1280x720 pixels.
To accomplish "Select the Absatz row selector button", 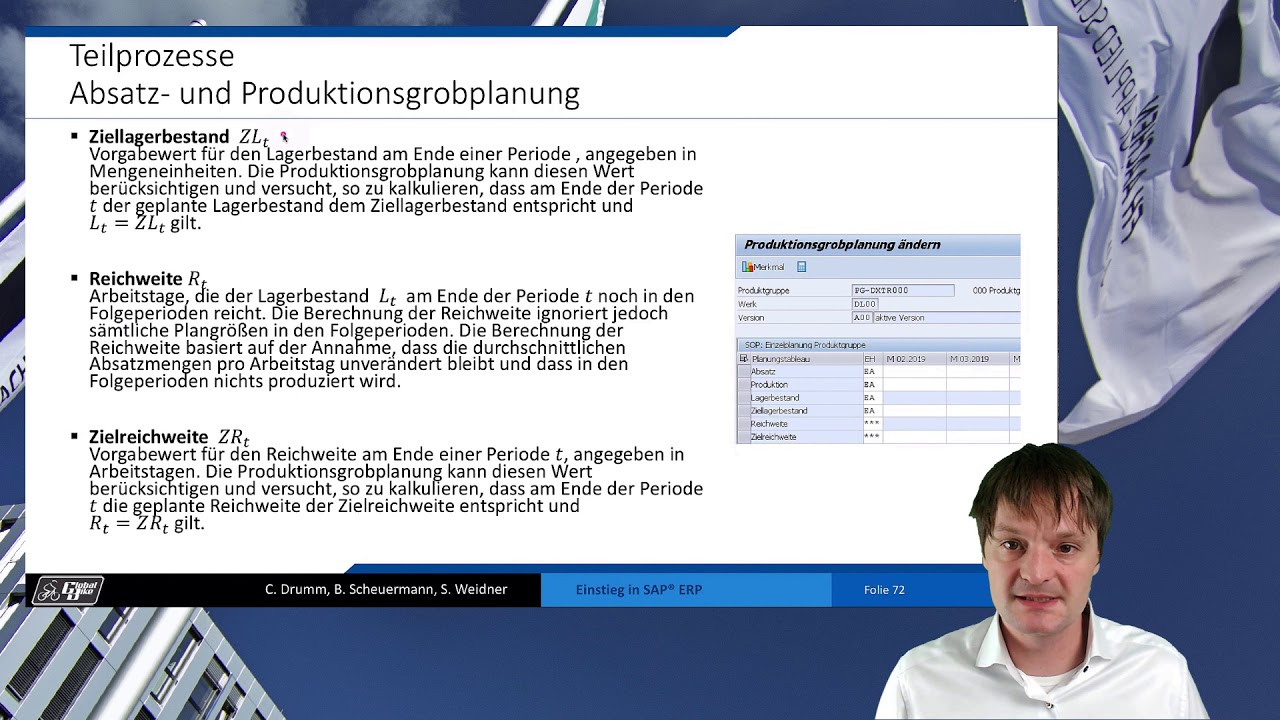I will (743, 372).
